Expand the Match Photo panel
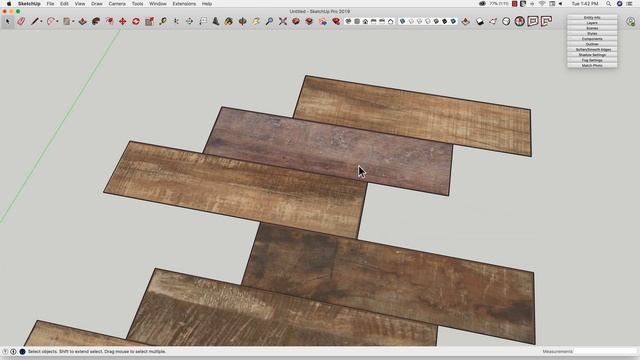Viewport: 640px width, 360px height. pyautogui.click(x=592, y=65)
